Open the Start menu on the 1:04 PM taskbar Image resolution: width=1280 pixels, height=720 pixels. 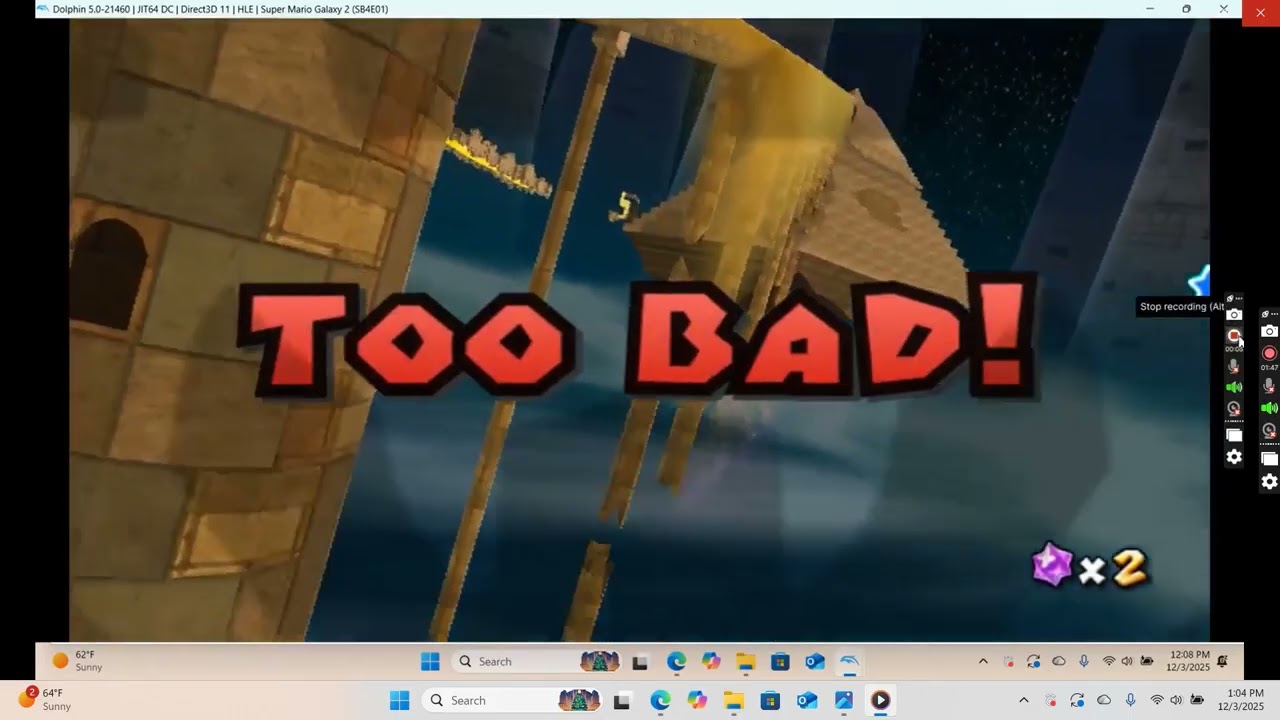click(x=399, y=700)
